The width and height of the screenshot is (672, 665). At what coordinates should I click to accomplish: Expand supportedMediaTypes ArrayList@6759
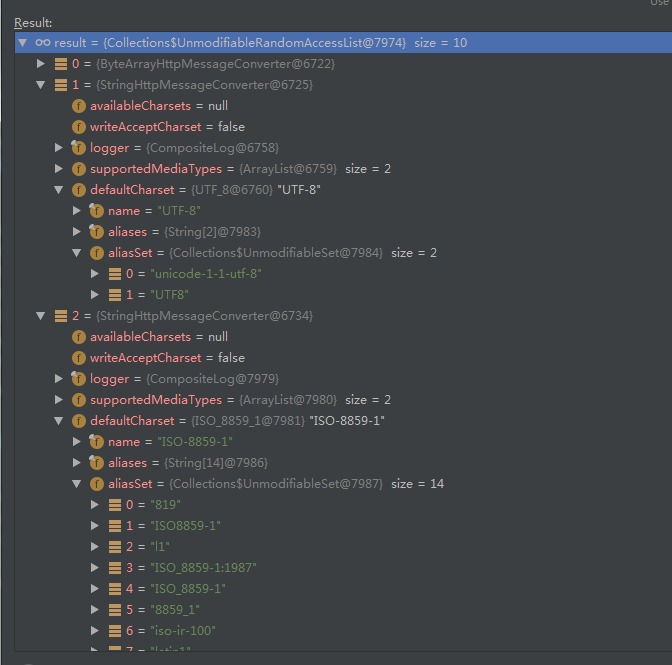tap(59, 169)
